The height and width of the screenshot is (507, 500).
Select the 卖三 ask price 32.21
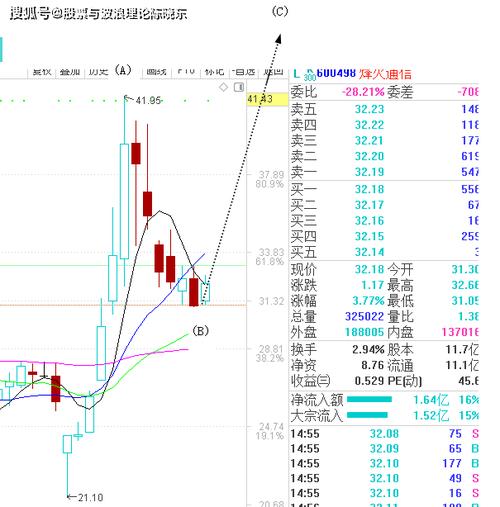pyautogui.click(x=369, y=141)
